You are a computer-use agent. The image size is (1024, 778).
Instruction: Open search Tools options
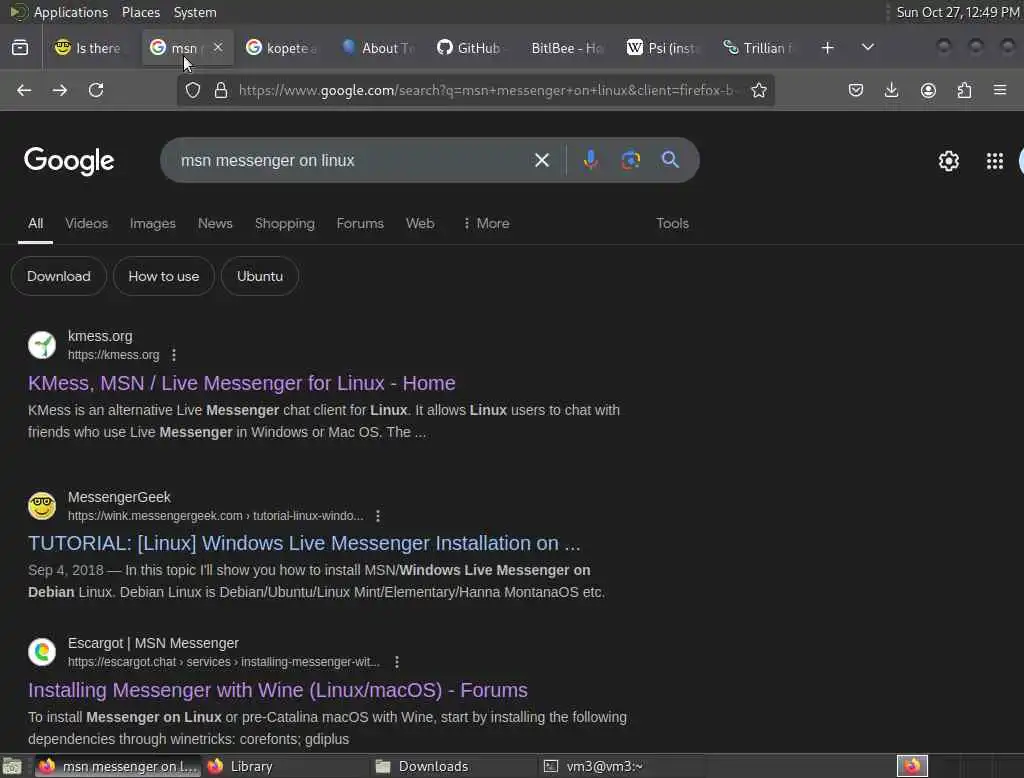672,223
